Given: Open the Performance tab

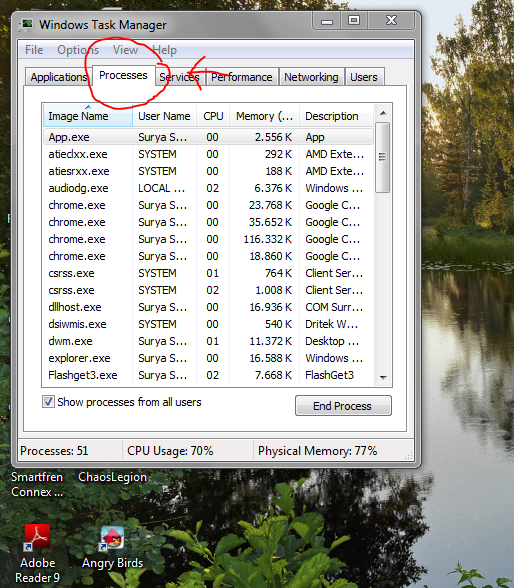Looking at the screenshot, I should coord(242,77).
